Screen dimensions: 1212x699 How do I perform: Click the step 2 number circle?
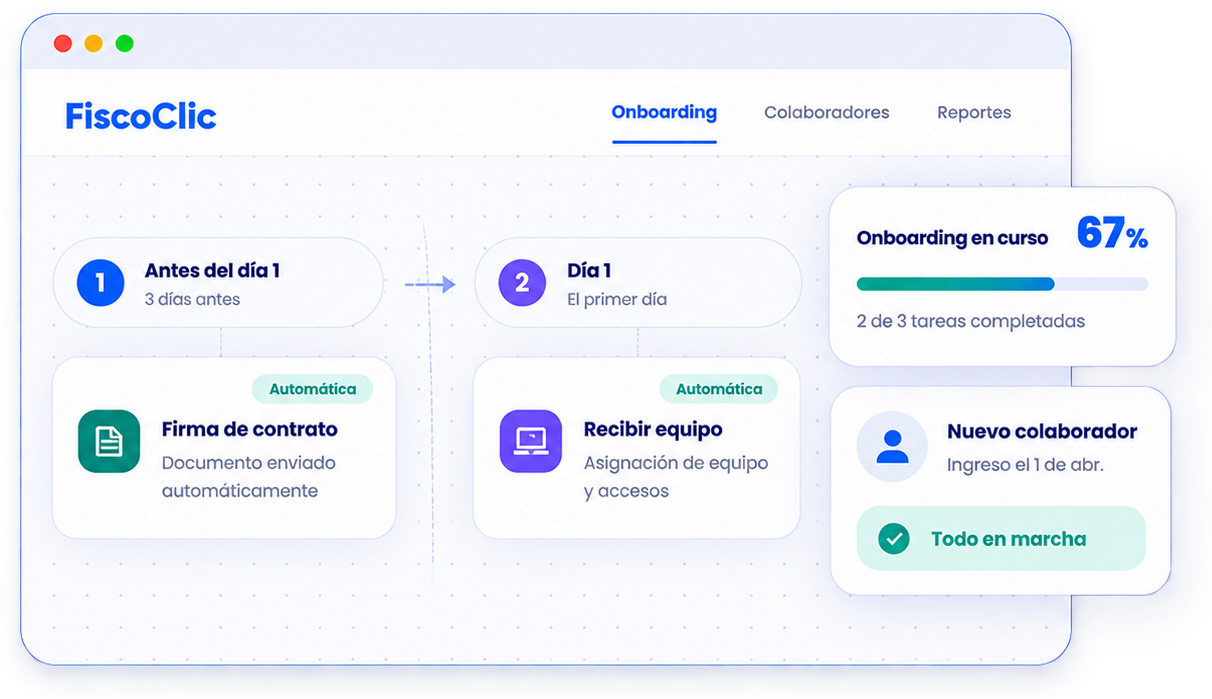[x=522, y=283]
